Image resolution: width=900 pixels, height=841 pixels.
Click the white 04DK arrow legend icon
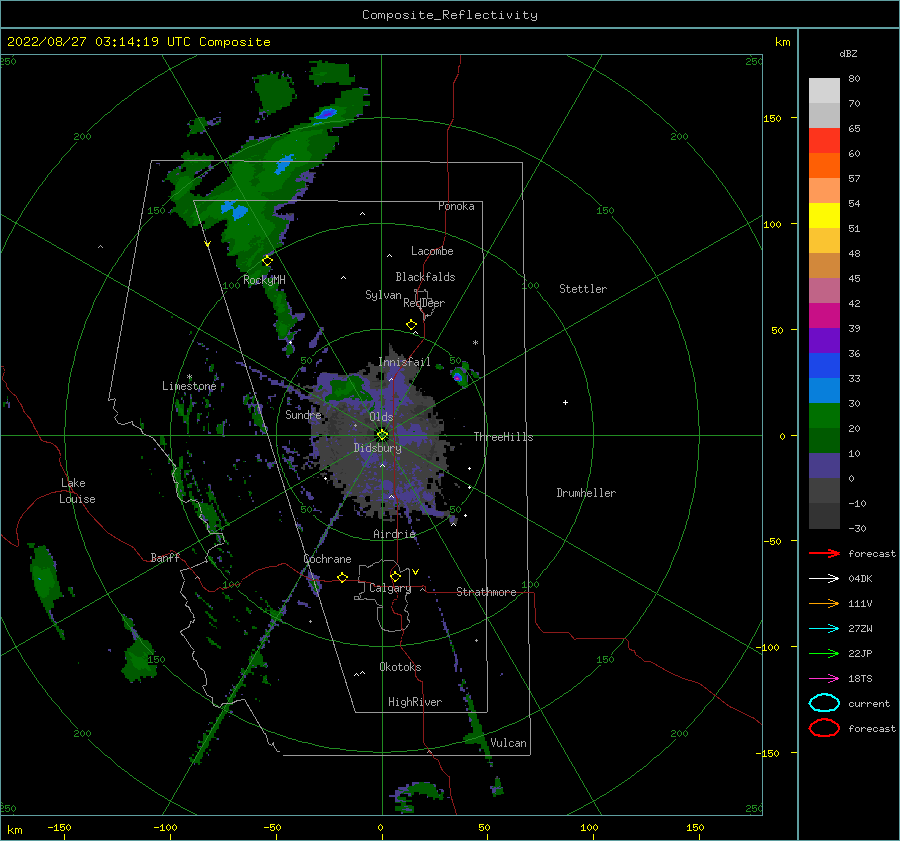pyautogui.click(x=824, y=578)
